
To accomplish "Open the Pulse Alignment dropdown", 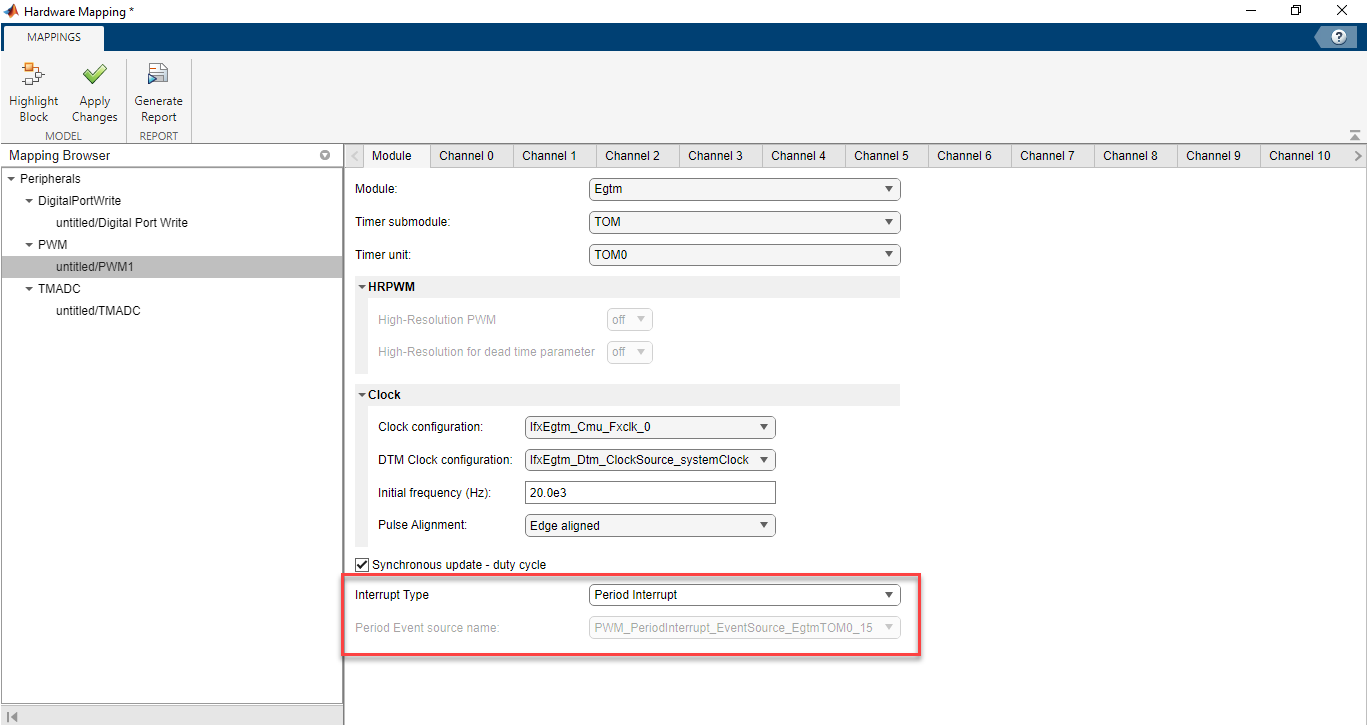I will point(650,525).
